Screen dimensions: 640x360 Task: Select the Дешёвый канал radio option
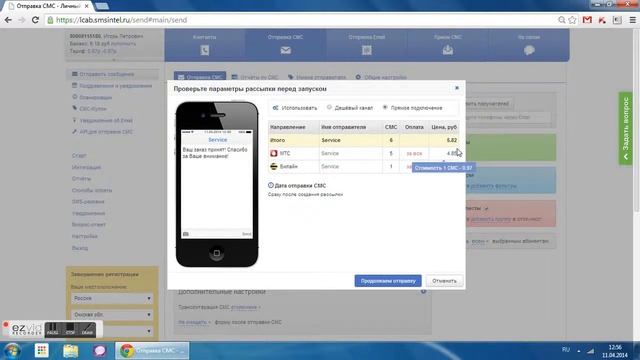[329, 107]
